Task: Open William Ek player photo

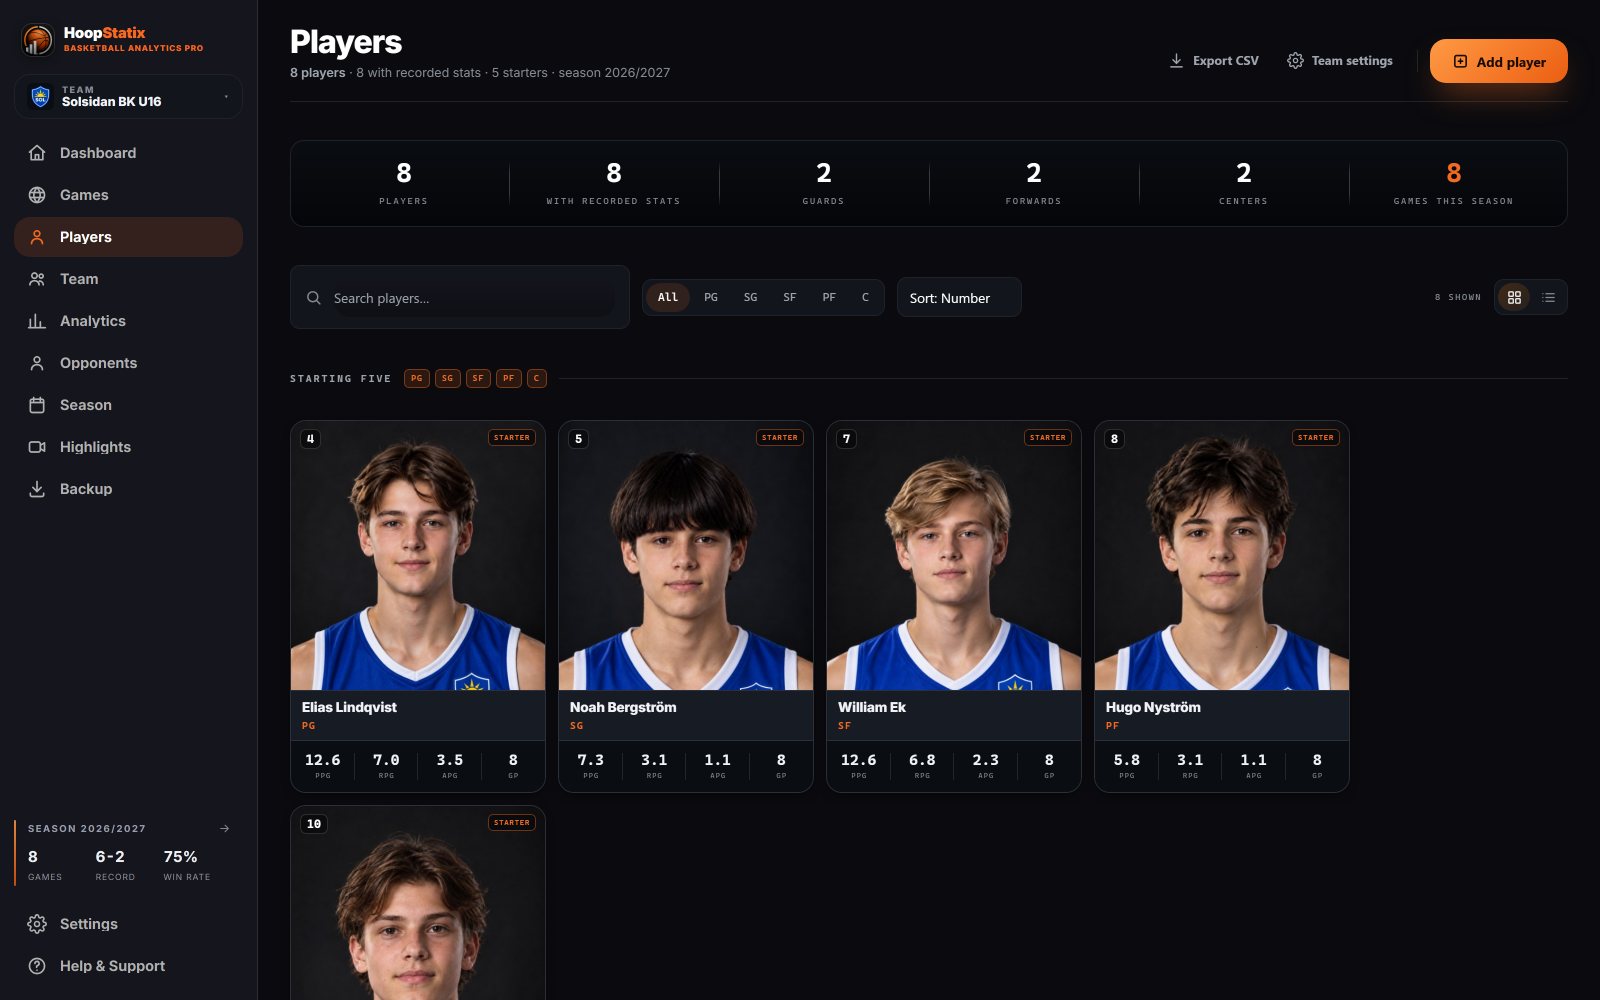Action: 954,556
